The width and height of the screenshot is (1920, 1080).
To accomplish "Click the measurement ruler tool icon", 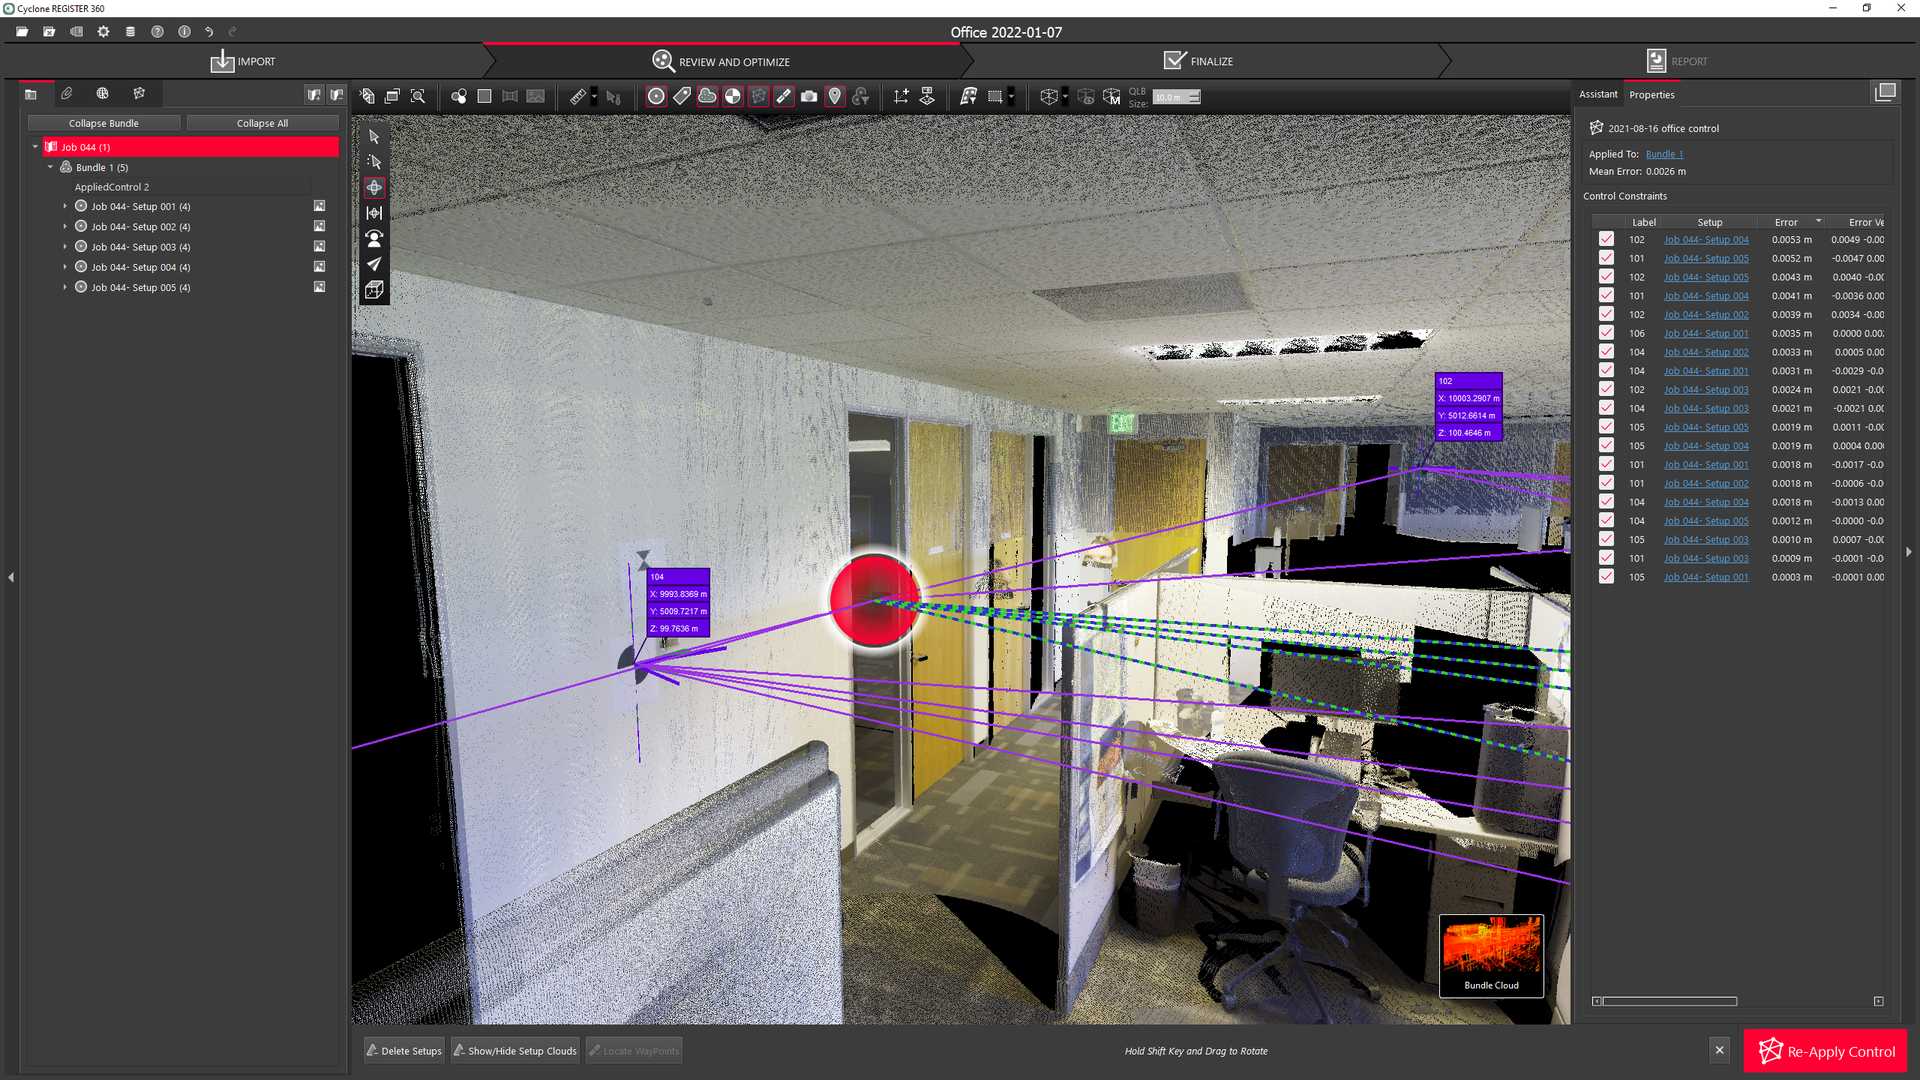I will 578,97.
